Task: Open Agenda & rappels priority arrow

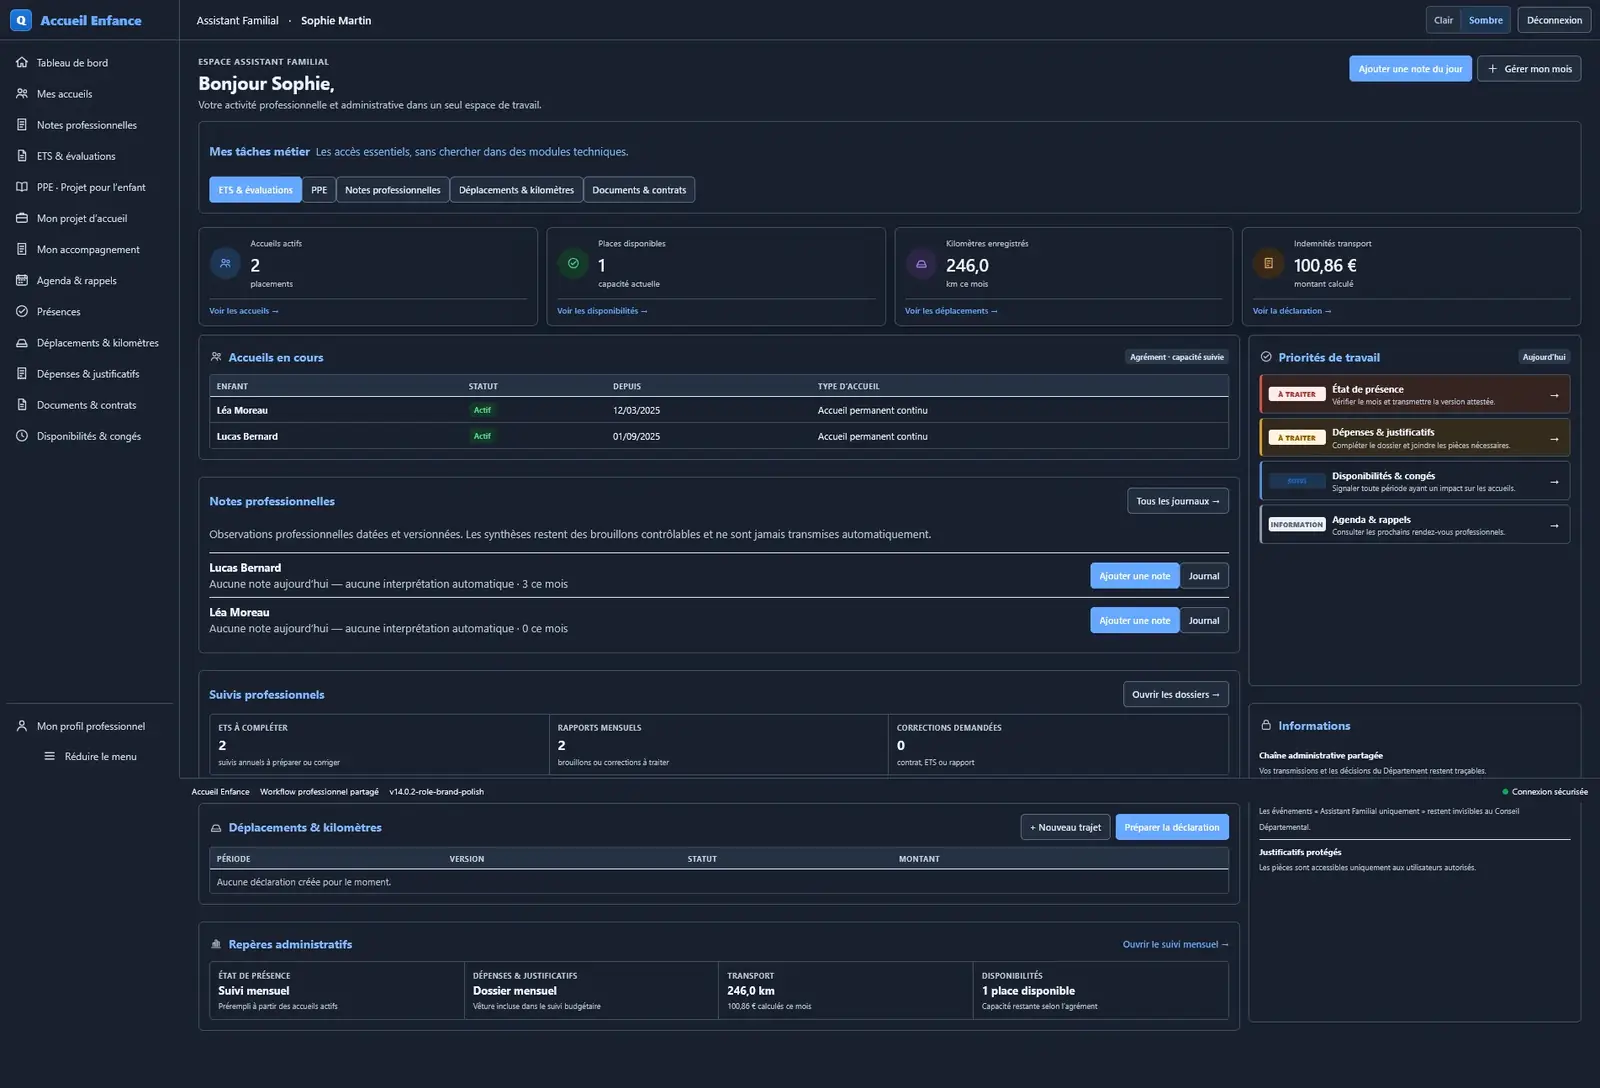Action: tap(1554, 526)
